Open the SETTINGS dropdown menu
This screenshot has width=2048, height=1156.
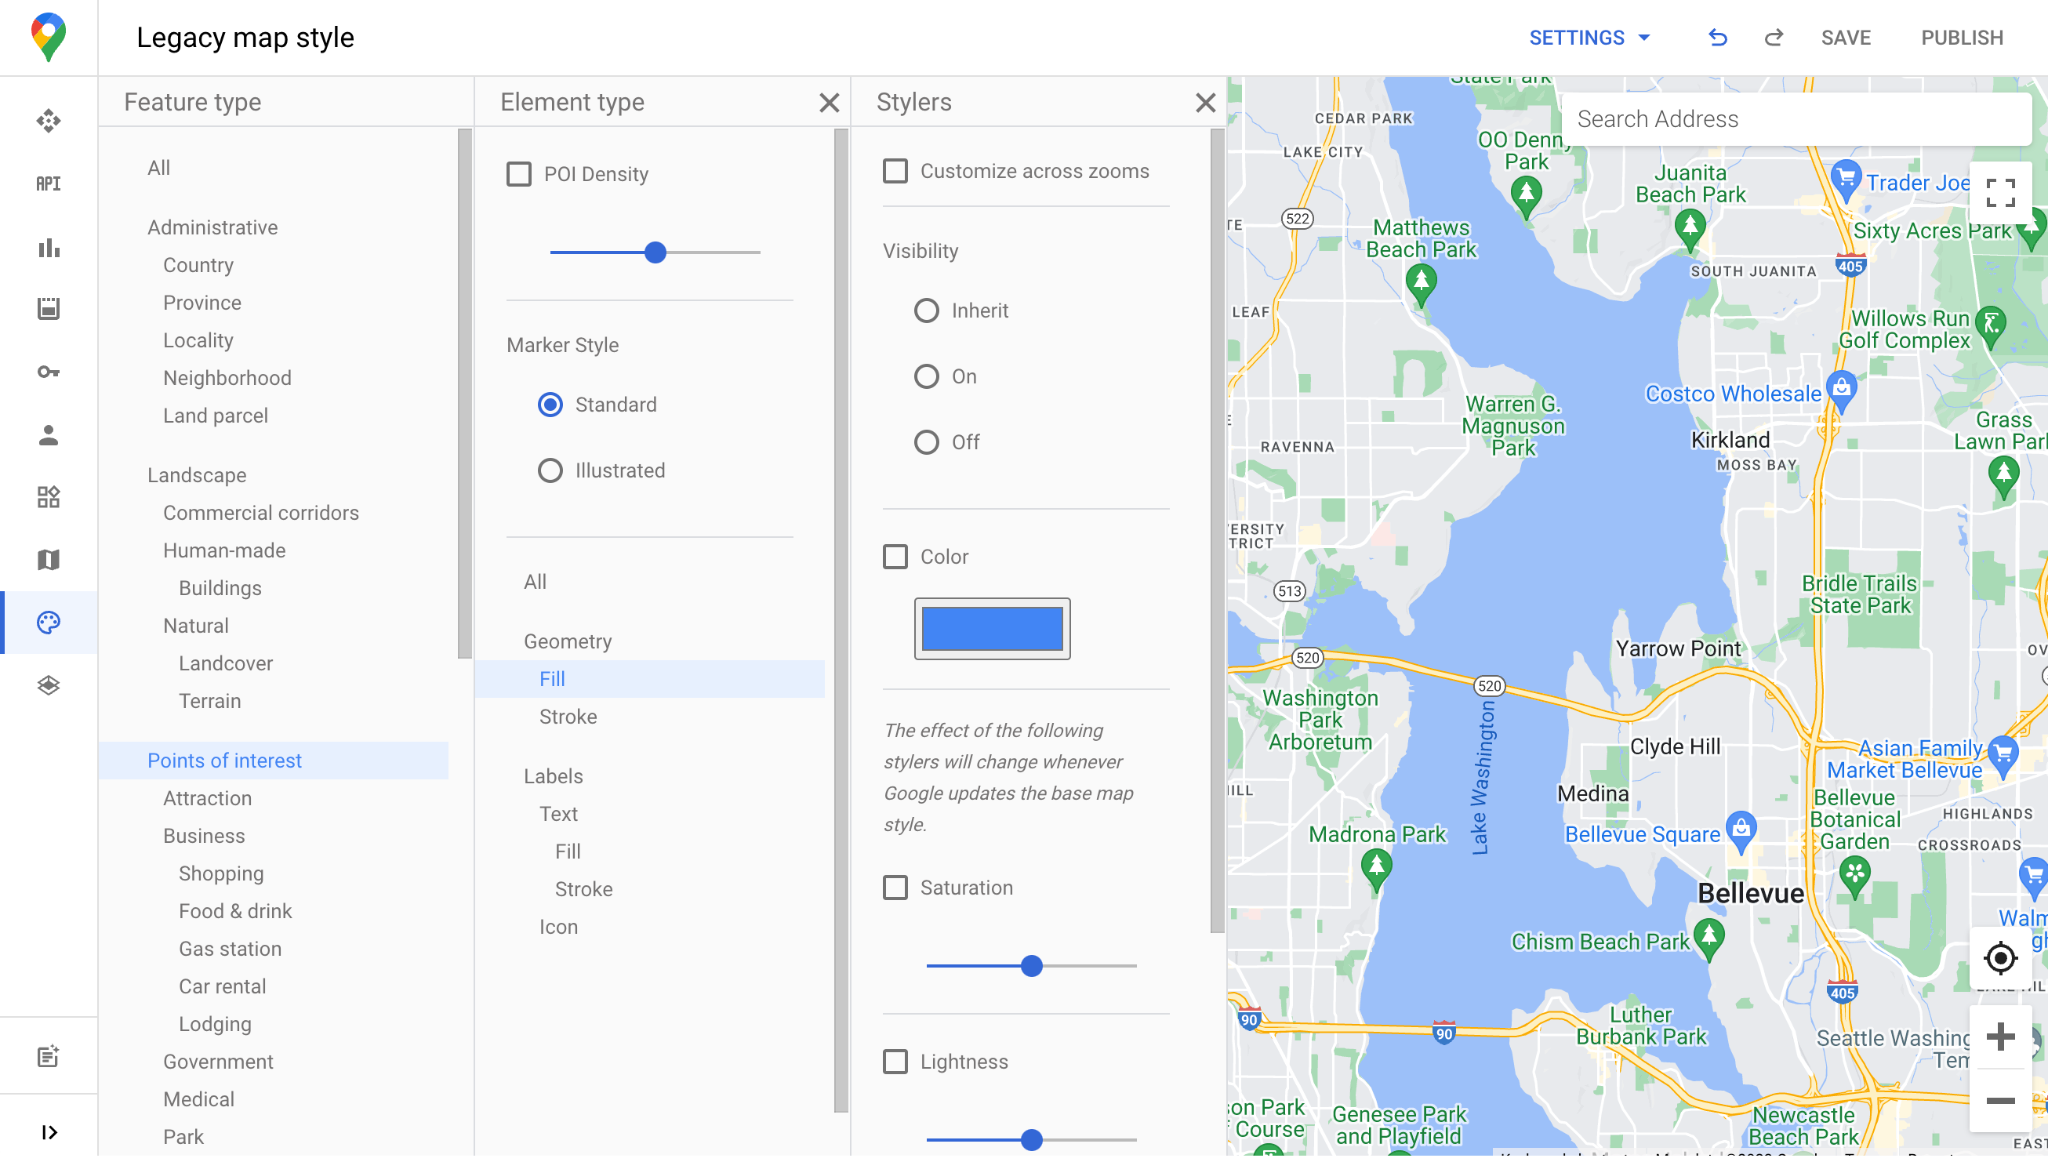(x=1587, y=38)
